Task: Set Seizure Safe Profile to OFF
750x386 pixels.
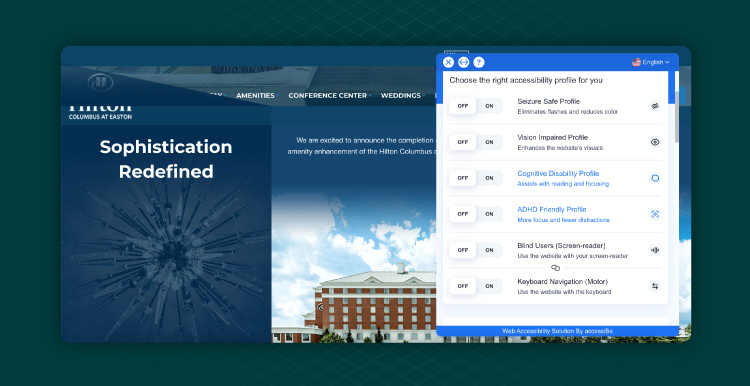Action: tap(463, 106)
